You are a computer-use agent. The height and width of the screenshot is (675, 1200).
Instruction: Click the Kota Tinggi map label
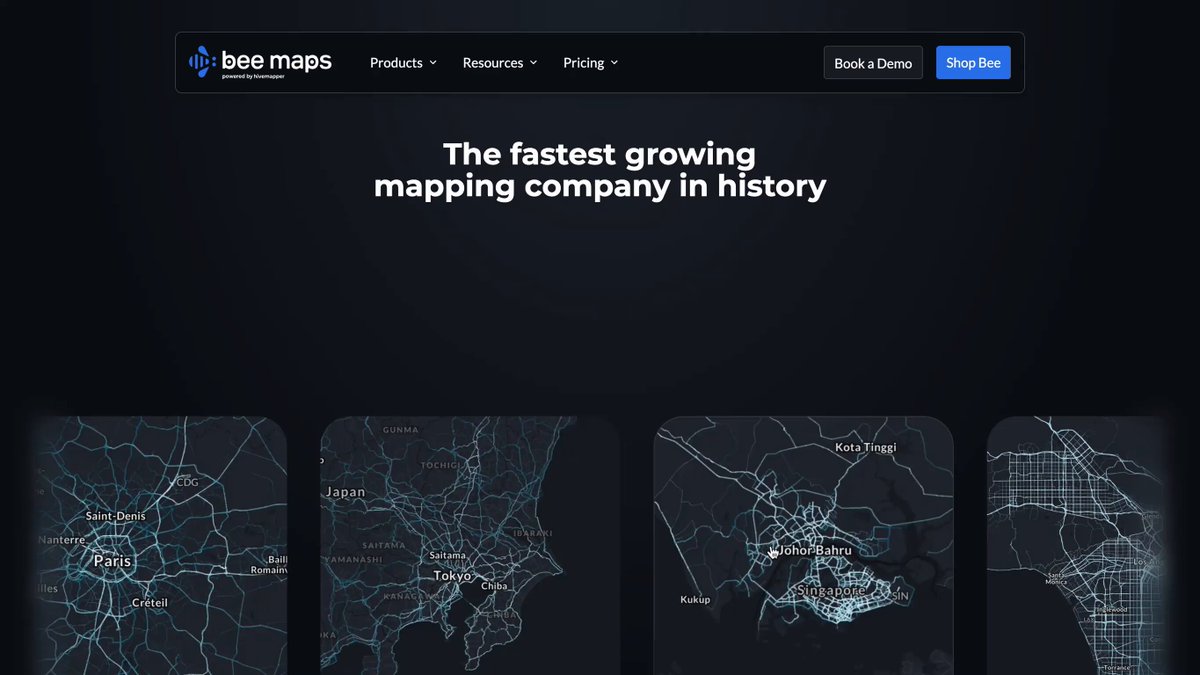click(866, 447)
